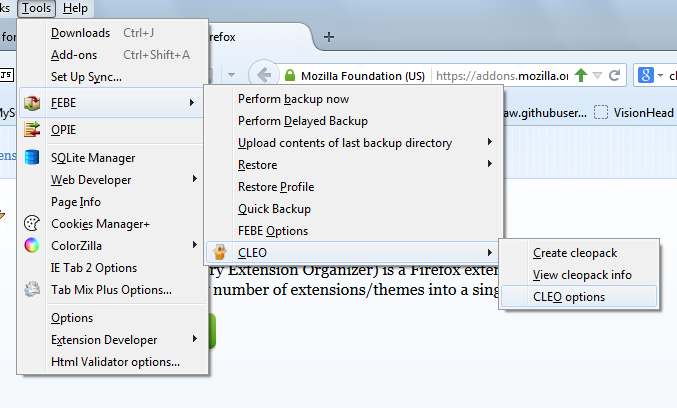This screenshot has width=677, height=408.
Task: Choose Perform backup now
Action: pyautogui.click(x=293, y=99)
